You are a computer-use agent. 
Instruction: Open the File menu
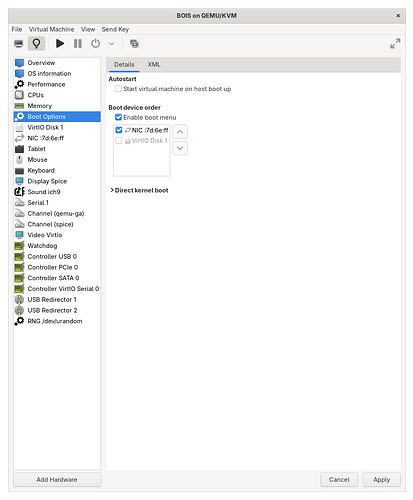17,29
